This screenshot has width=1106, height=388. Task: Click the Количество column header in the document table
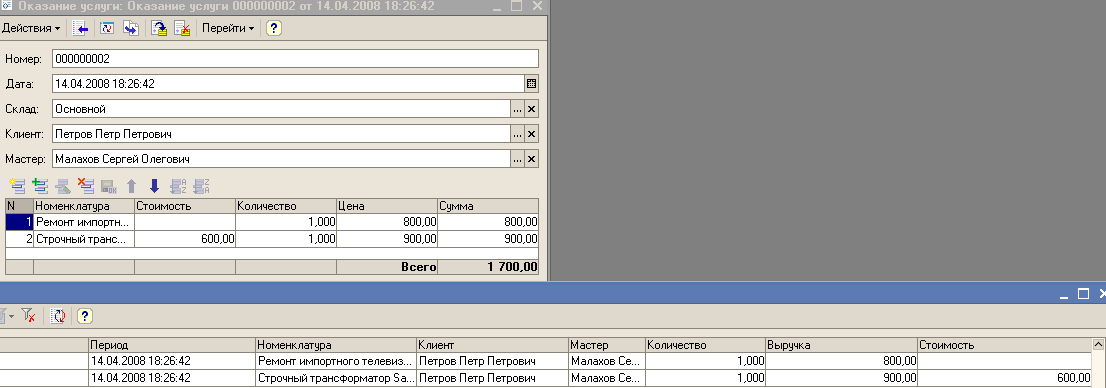coord(286,206)
